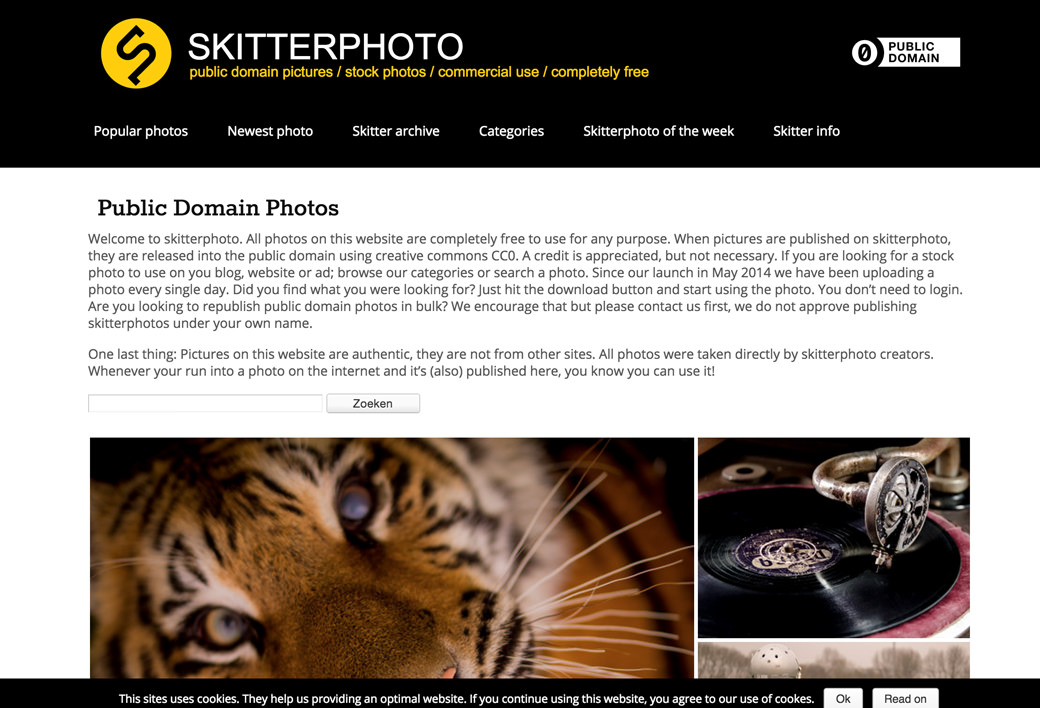Open the tiger close-up photo
The width and height of the screenshot is (1040, 708).
392,557
